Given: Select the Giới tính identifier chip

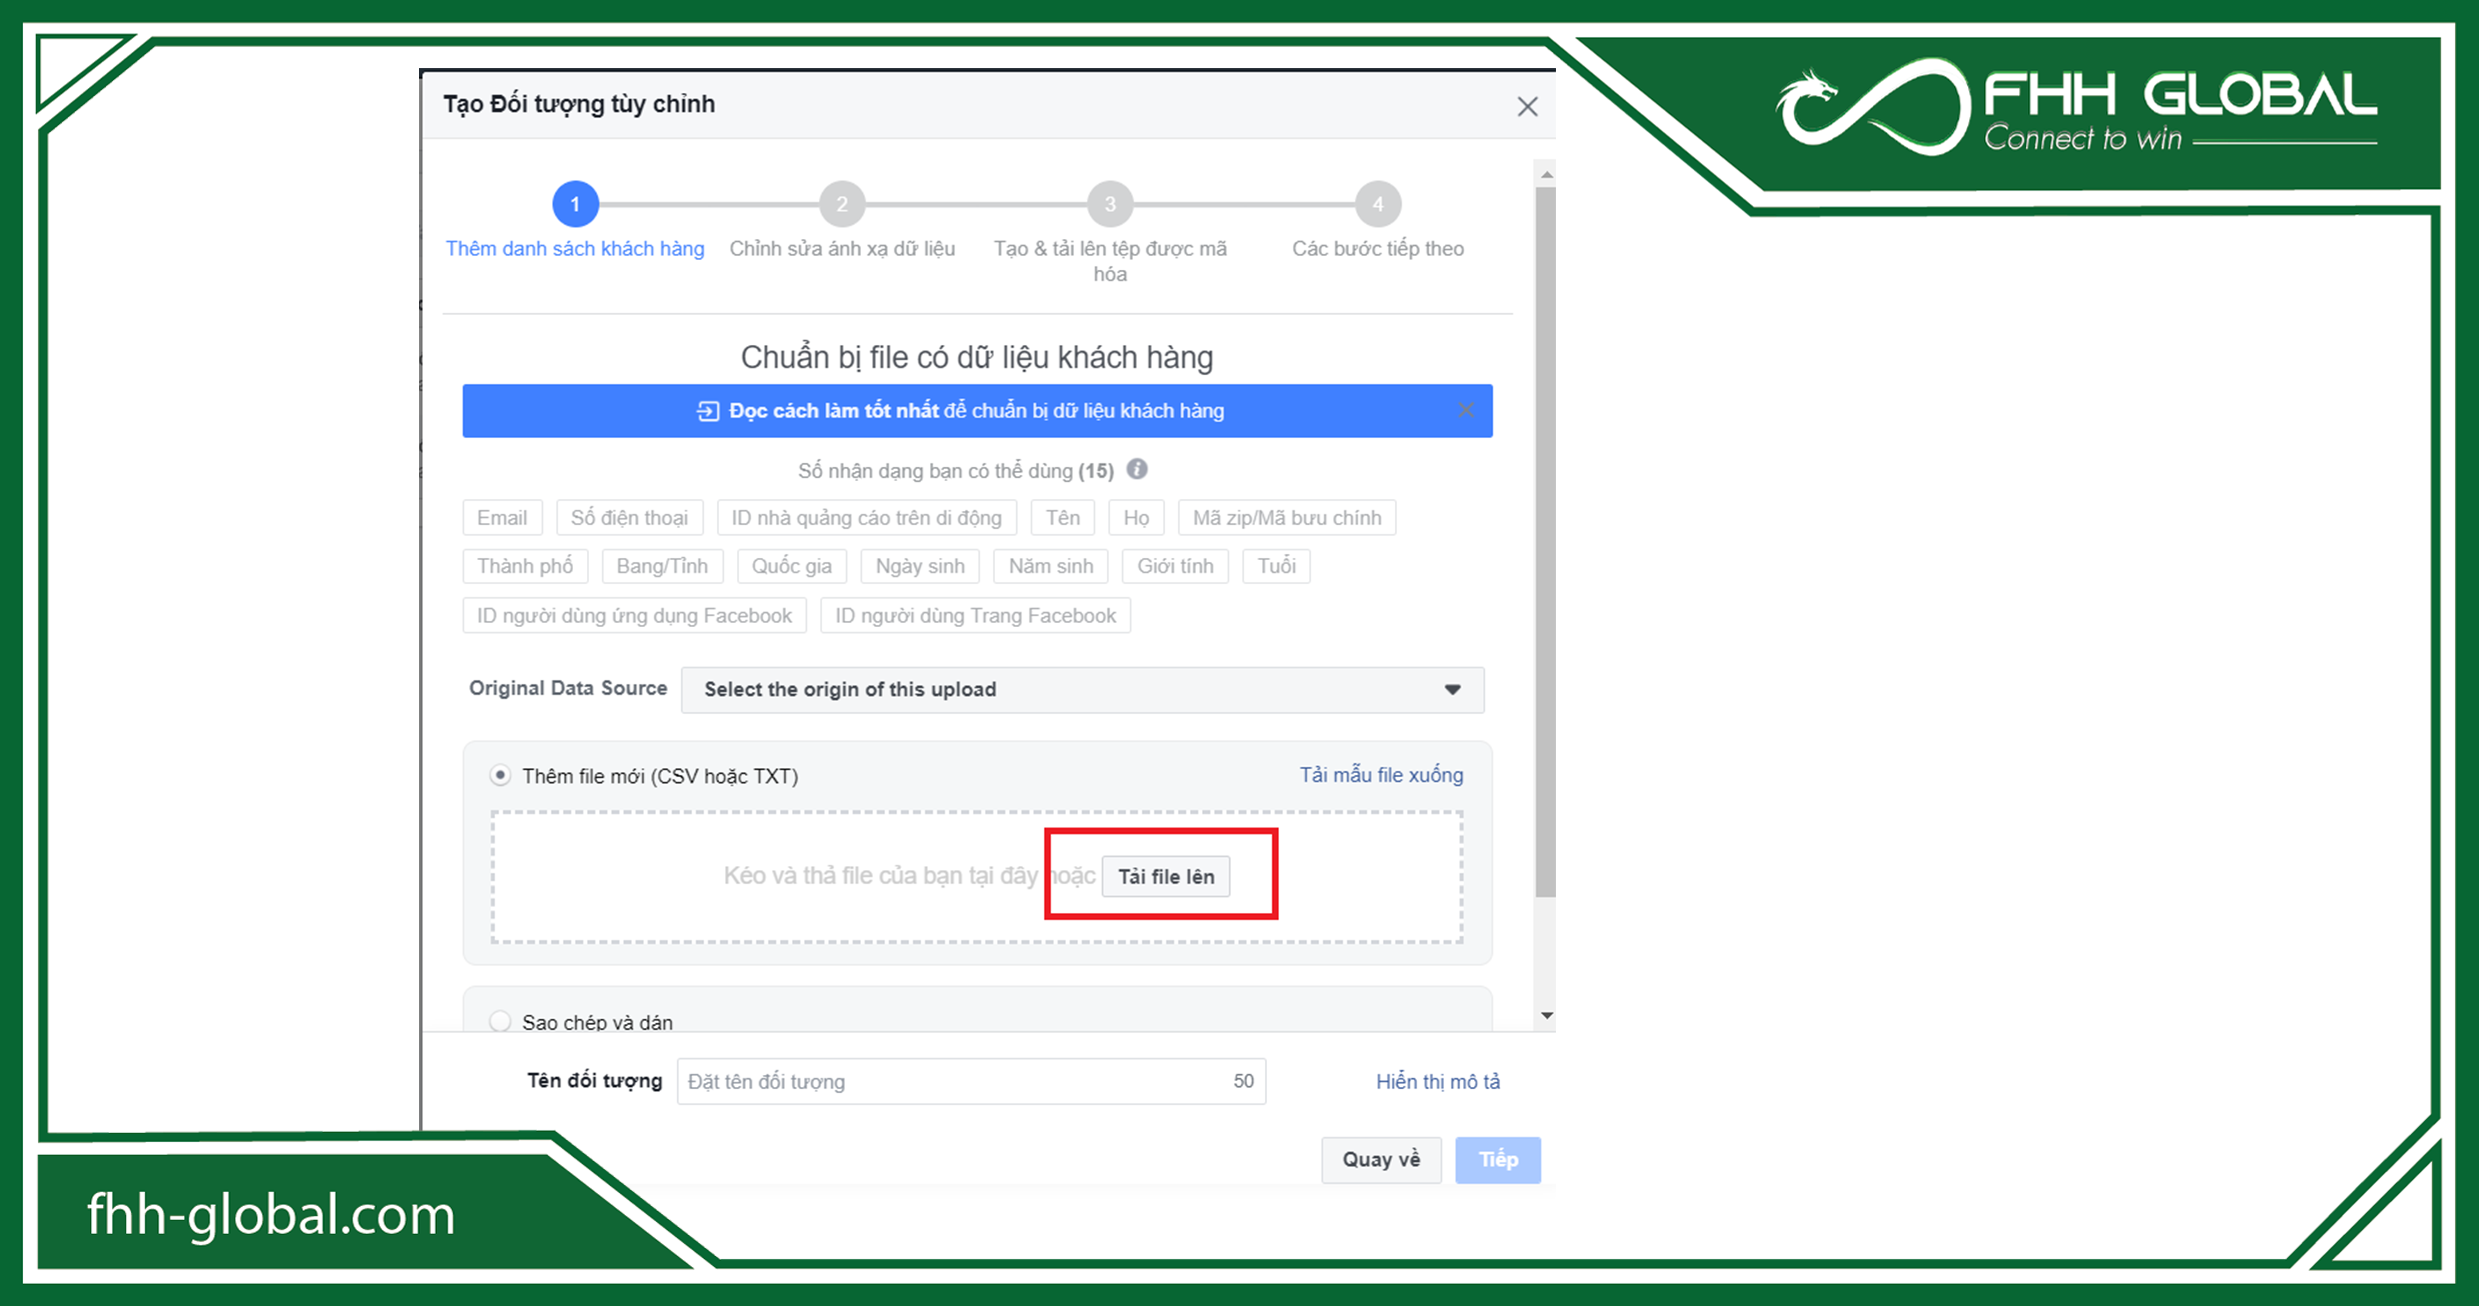Looking at the screenshot, I should [x=1175, y=566].
